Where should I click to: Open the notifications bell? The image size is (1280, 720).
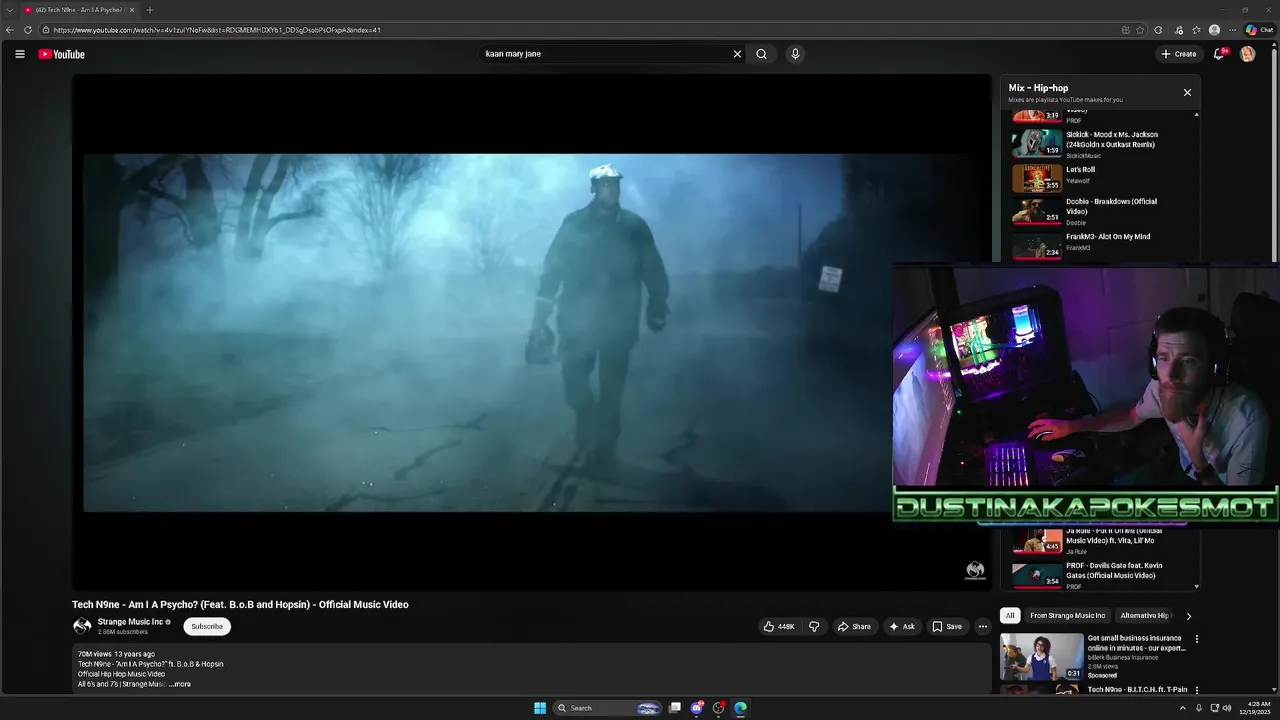(1219, 54)
